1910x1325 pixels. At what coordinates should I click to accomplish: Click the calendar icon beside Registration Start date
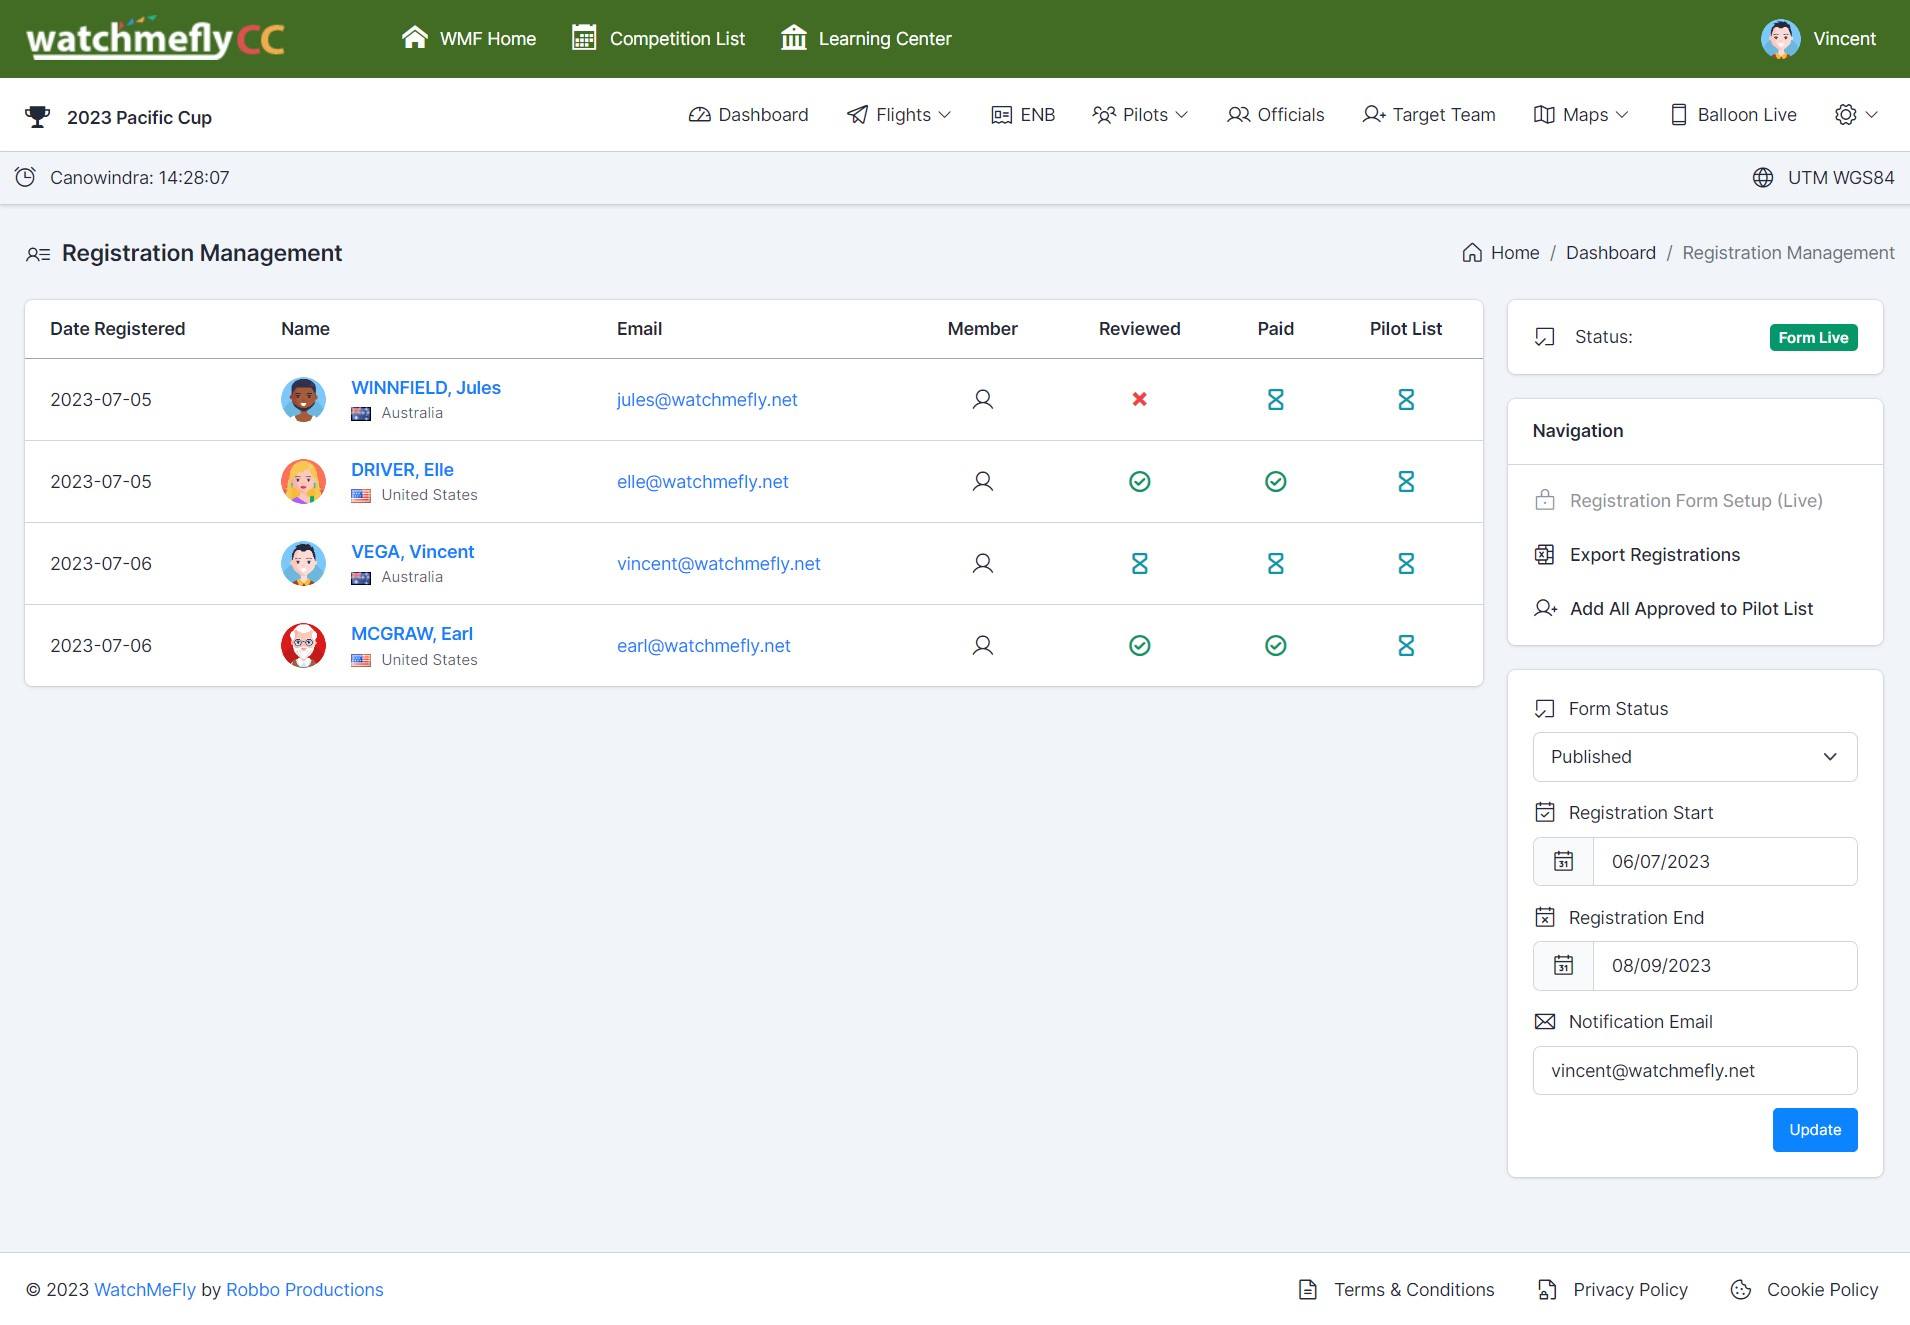click(x=1563, y=861)
